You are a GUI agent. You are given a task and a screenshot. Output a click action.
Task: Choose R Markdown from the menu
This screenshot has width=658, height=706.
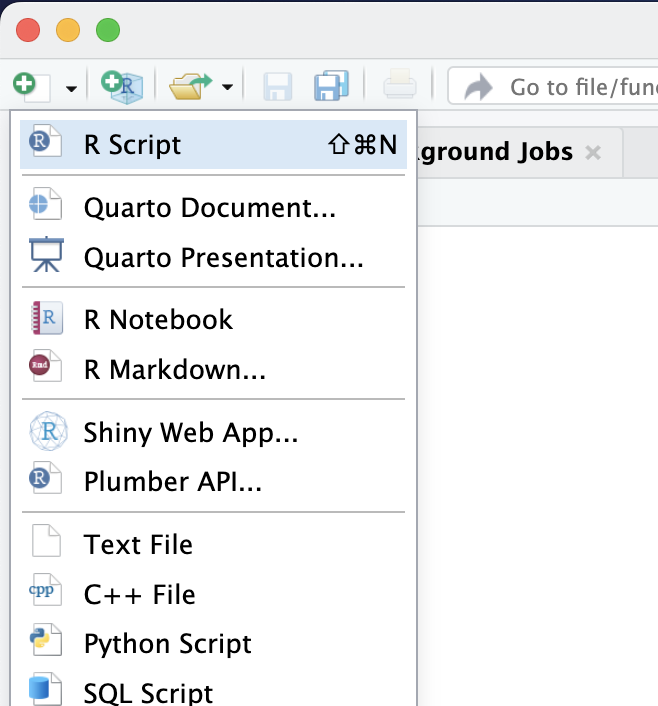point(213,370)
